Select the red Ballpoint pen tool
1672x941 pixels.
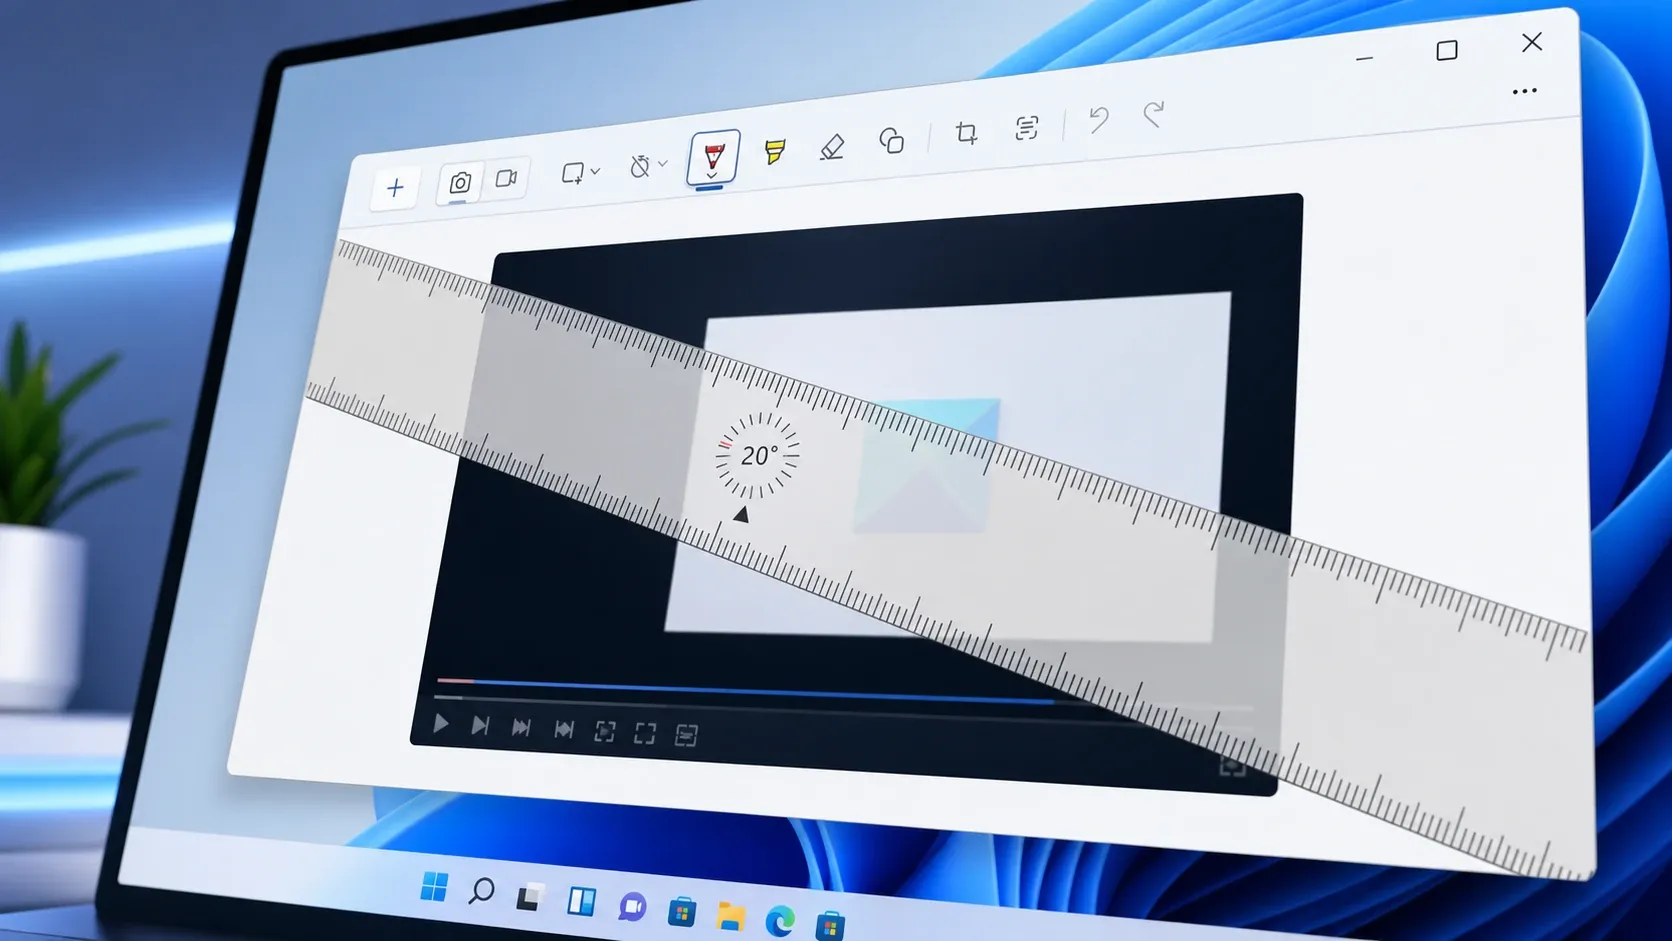713,157
